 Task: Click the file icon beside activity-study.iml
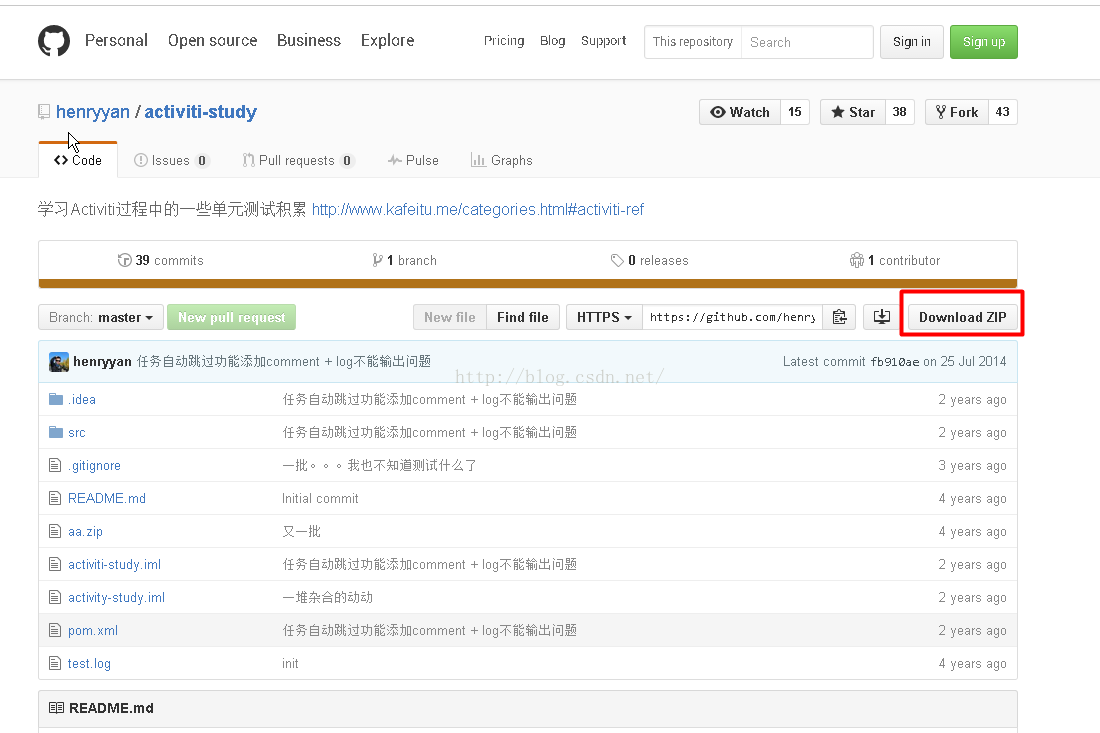pos(55,597)
